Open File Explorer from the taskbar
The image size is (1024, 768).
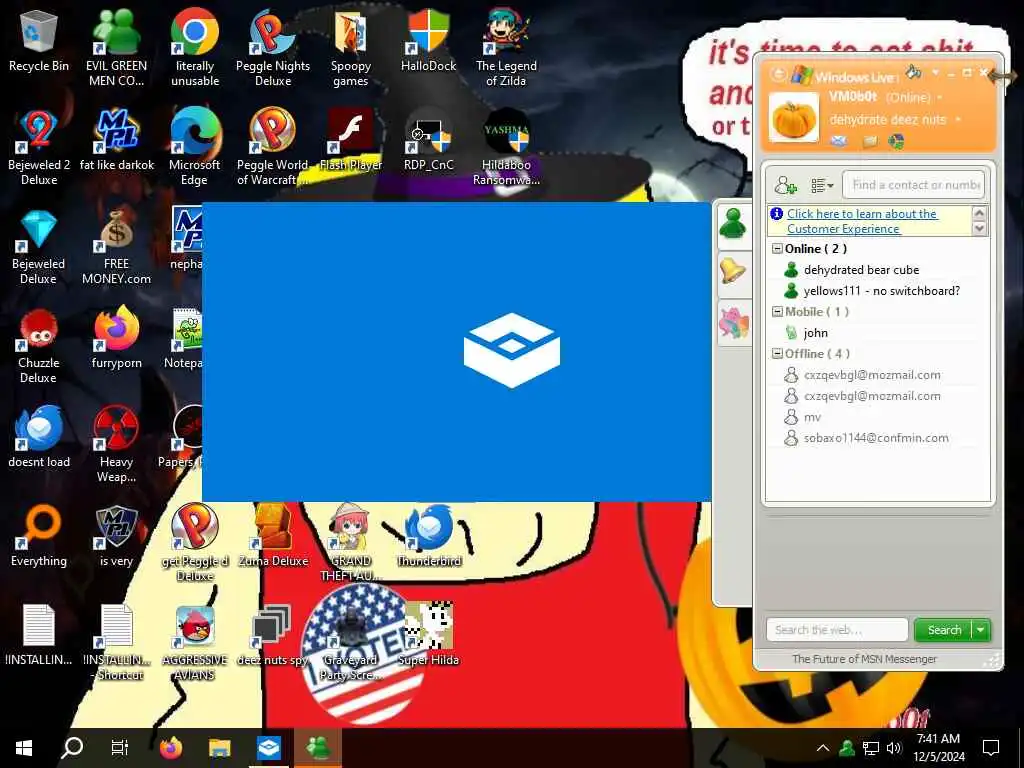coord(219,748)
